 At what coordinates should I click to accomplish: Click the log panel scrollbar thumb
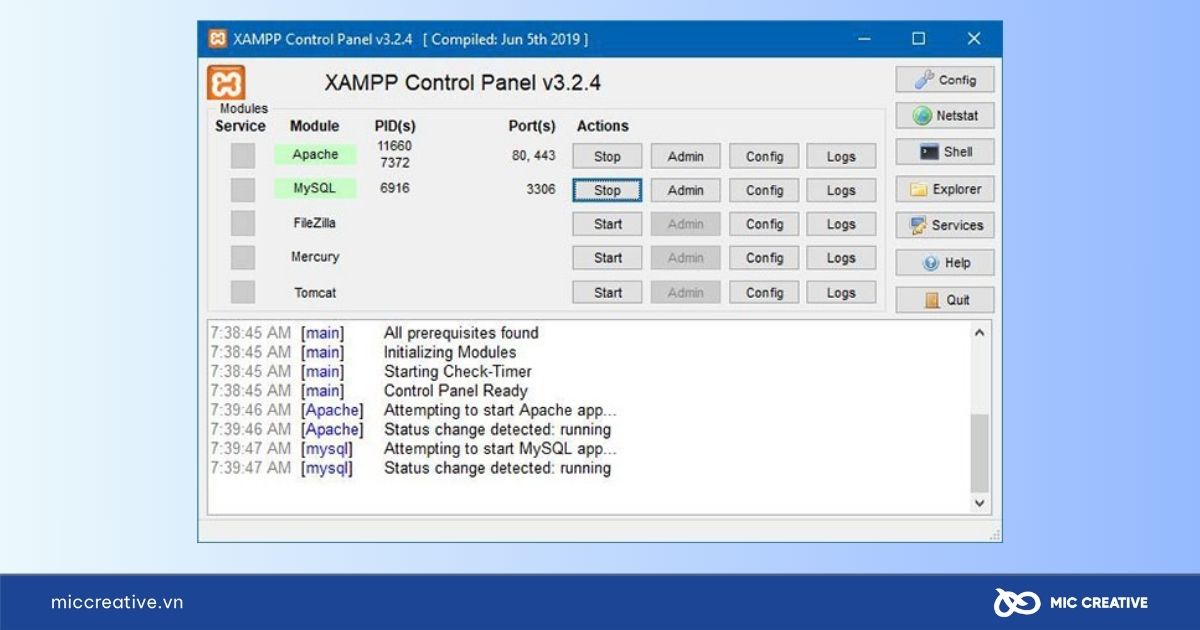pyautogui.click(x=979, y=452)
